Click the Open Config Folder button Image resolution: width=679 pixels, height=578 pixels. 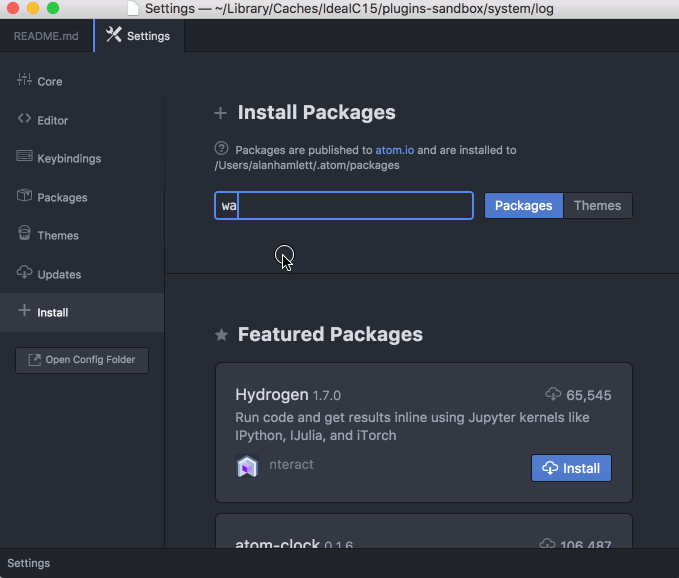(82, 360)
